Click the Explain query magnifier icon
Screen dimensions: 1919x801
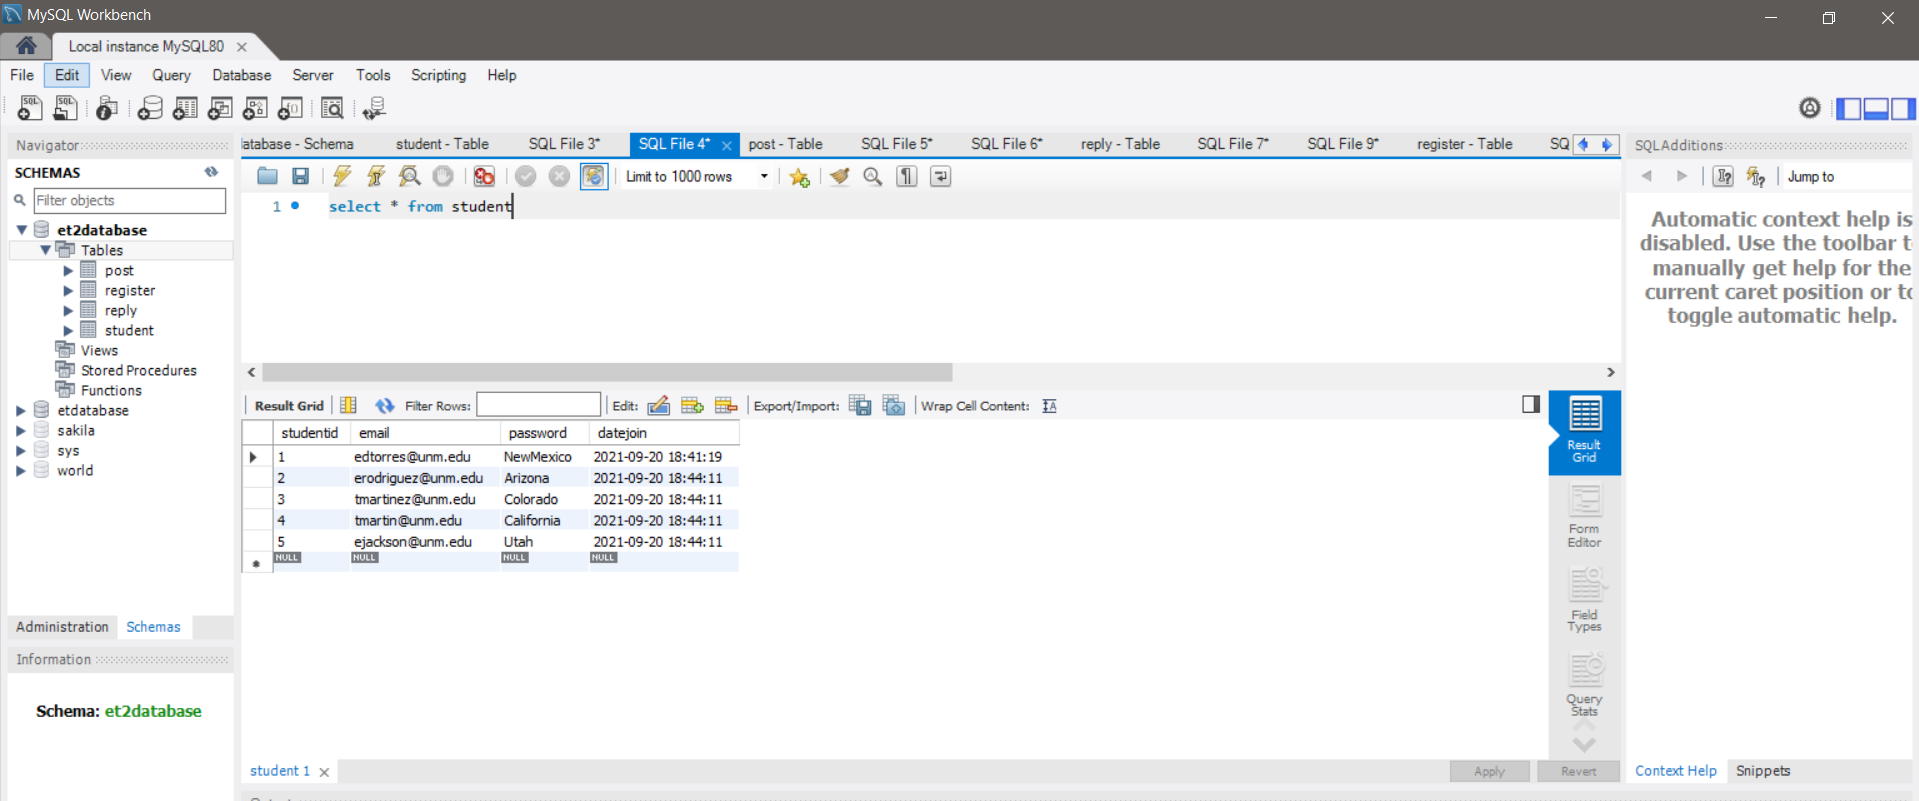pyautogui.click(x=409, y=176)
